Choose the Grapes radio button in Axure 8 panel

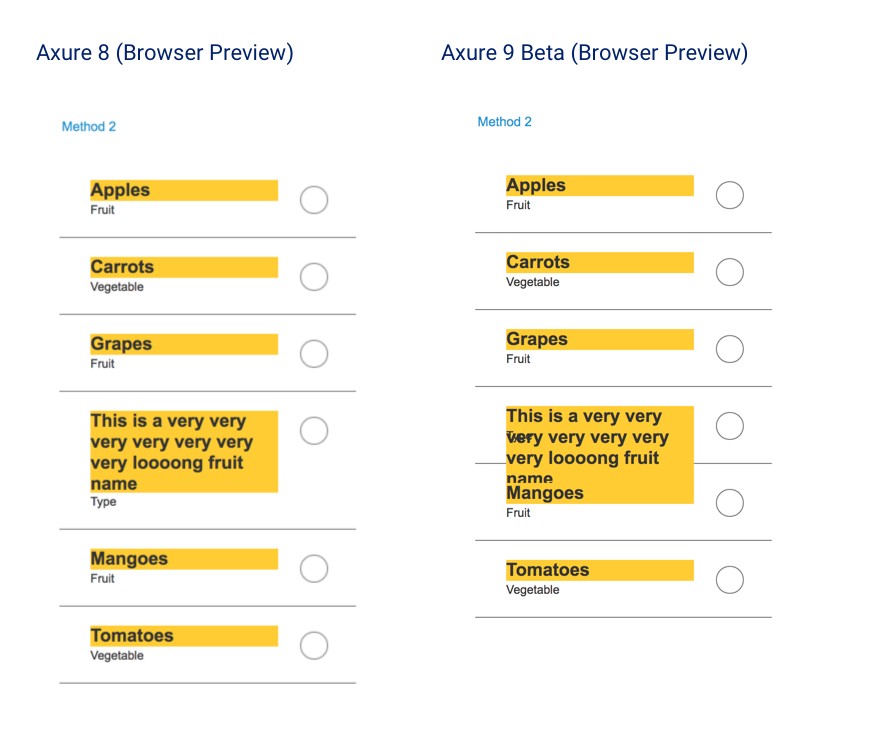click(x=314, y=354)
